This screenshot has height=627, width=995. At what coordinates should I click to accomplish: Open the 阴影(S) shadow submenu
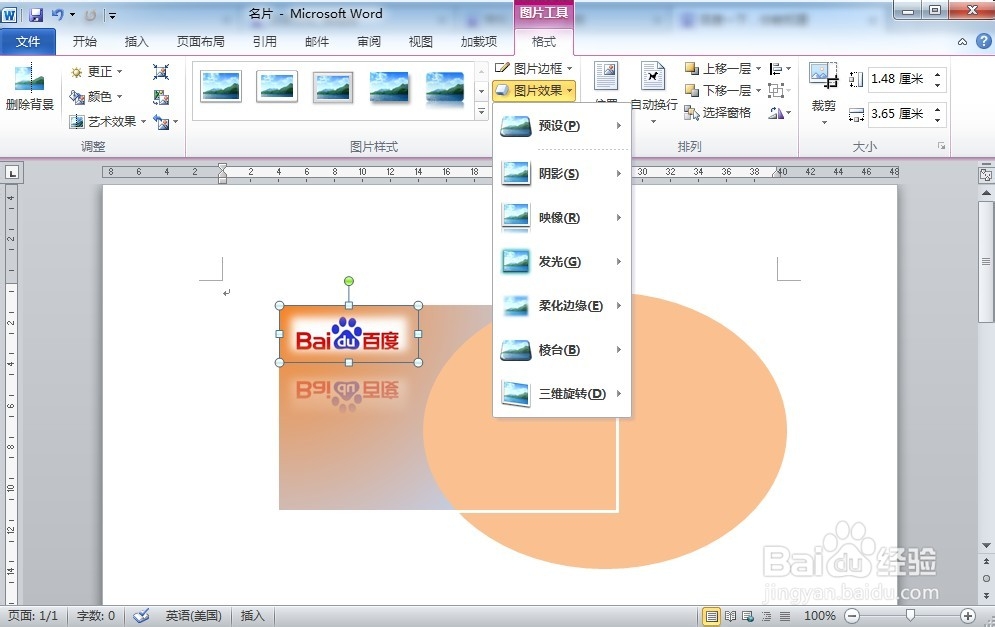pos(556,173)
